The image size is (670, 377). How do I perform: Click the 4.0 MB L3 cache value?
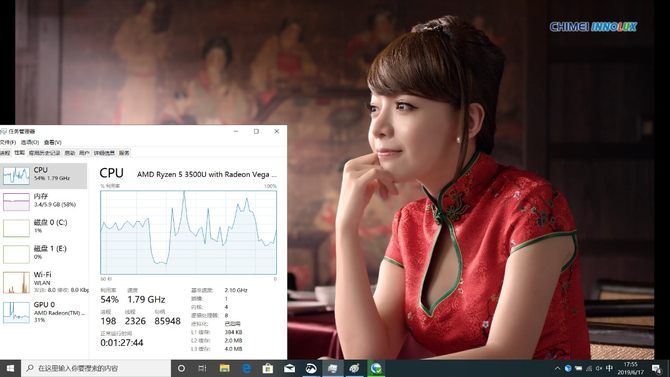pyautogui.click(x=233, y=349)
